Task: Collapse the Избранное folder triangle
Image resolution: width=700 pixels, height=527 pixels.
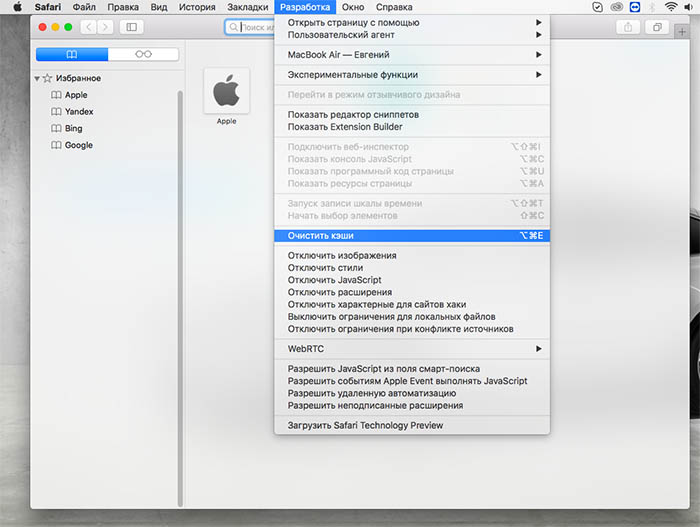Action: pos(37,78)
